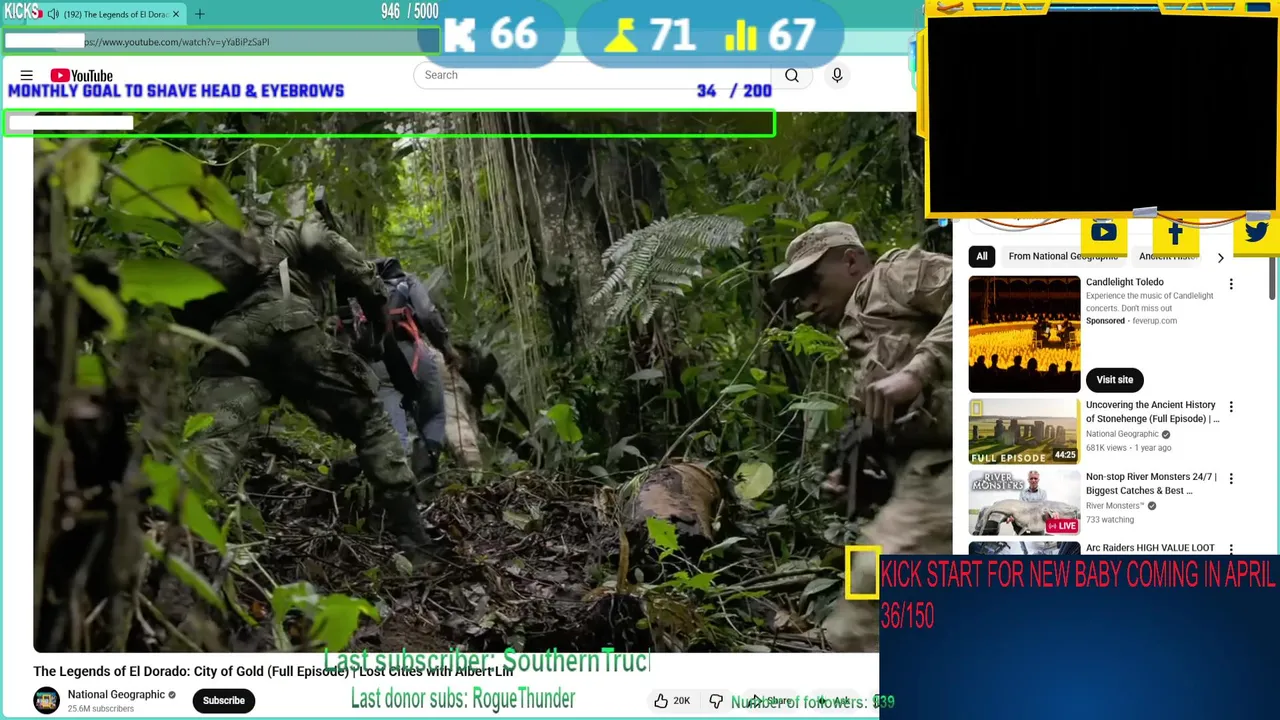This screenshot has height=720, width=1280.
Task: Start voice search with the microphone icon
Action: [837, 75]
